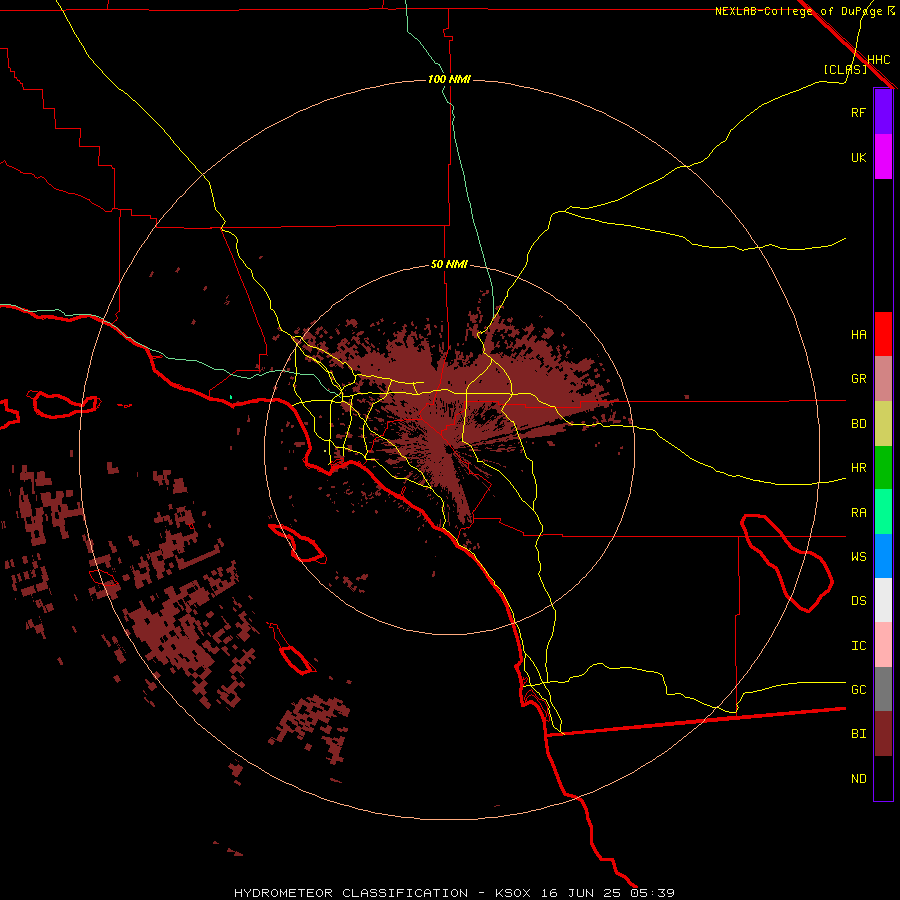
Task: Click the DS white legend swatch
Action: [883, 600]
